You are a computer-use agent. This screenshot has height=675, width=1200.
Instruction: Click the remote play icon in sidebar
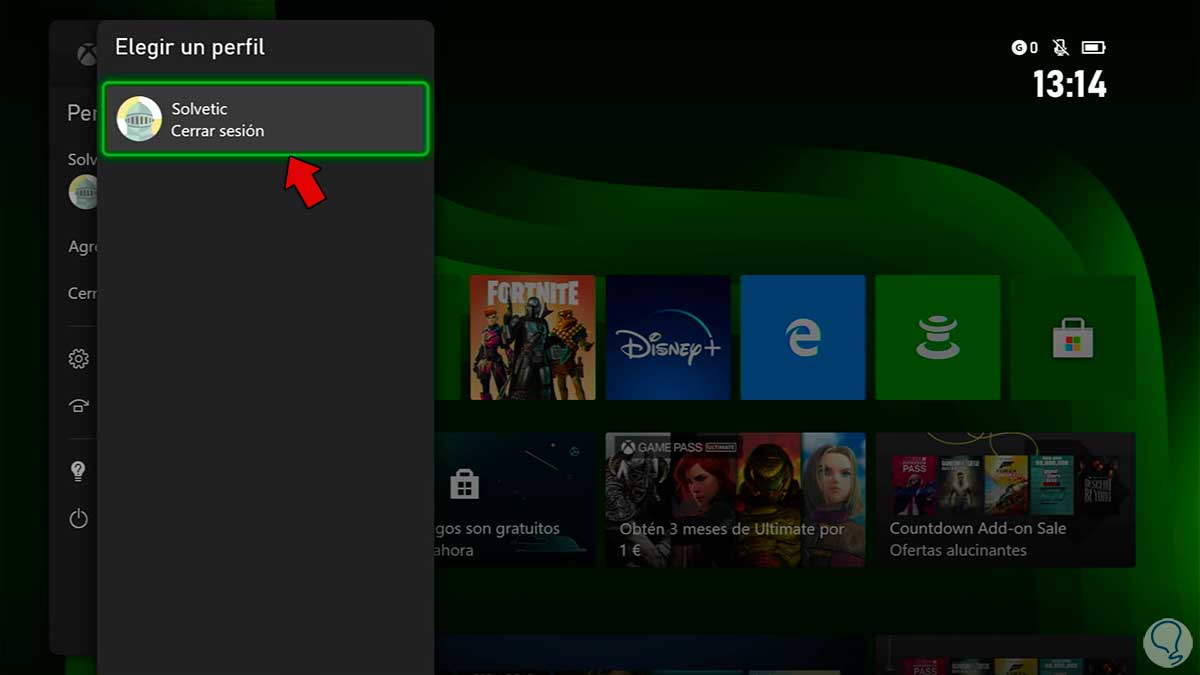(79, 405)
